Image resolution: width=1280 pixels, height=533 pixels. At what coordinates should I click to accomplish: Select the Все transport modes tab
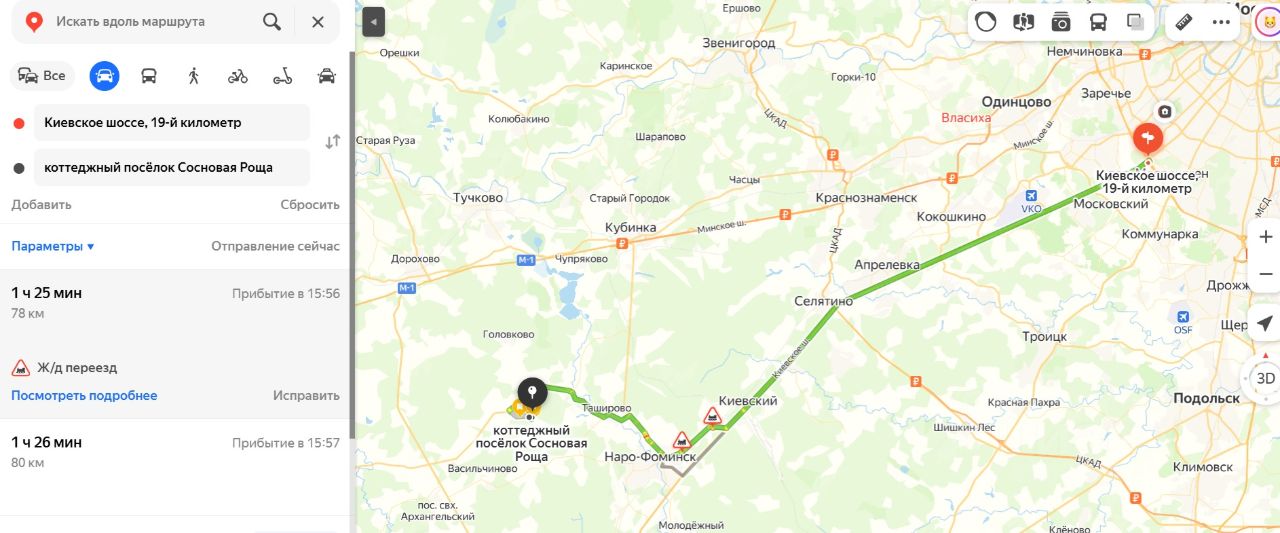coord(42,76)
